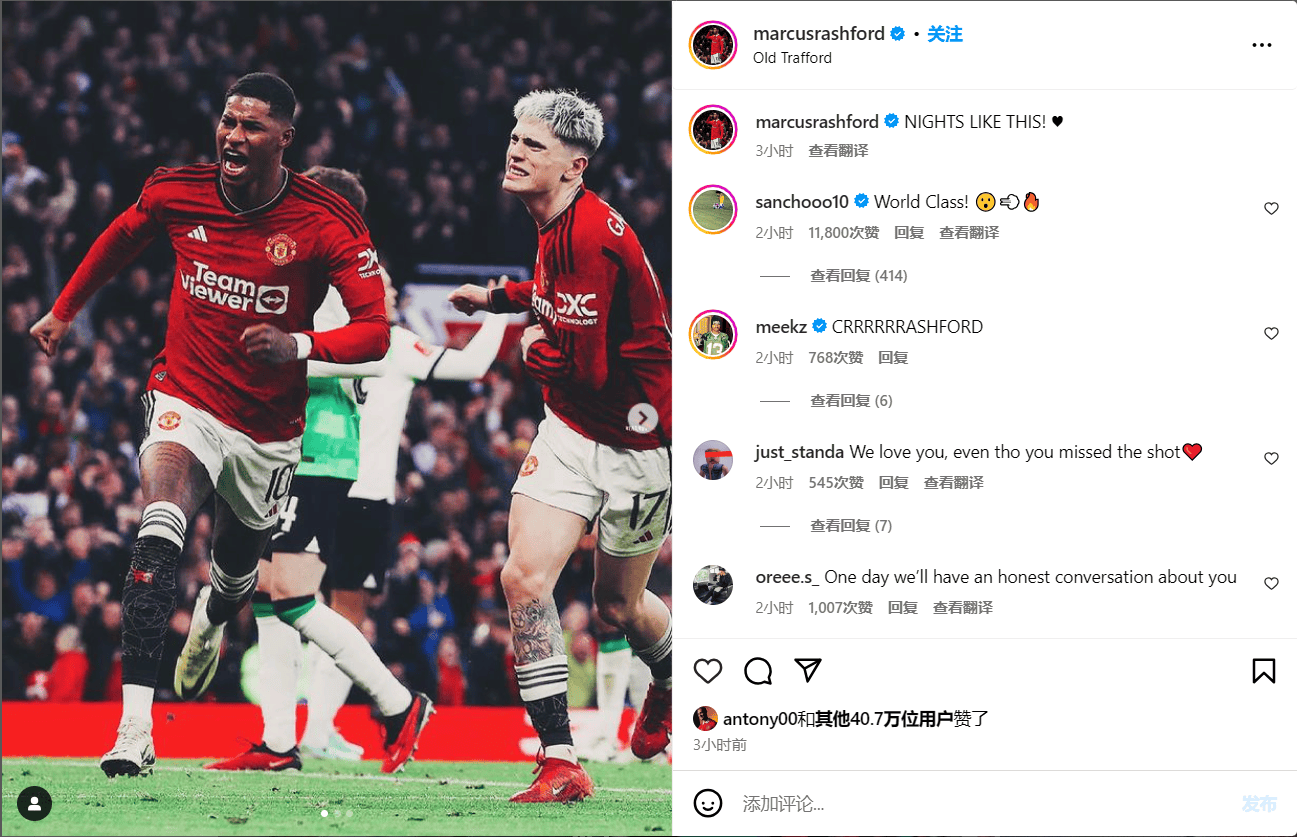Open the emoji picker smiley icon
Image resolution: width=1297 pixels, height=837 pixels.
pos(708,803)
